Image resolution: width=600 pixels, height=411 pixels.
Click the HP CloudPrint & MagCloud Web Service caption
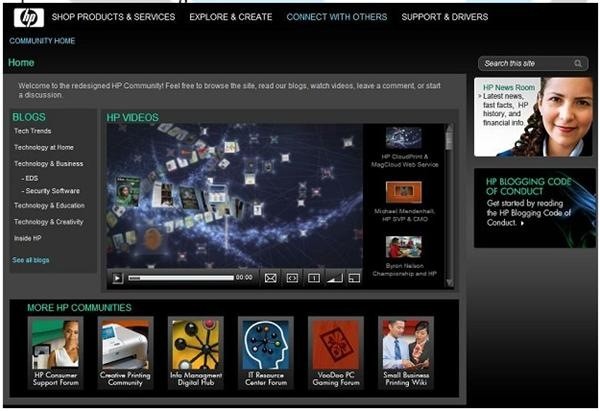pyautogui.click(x=404, y=161)
